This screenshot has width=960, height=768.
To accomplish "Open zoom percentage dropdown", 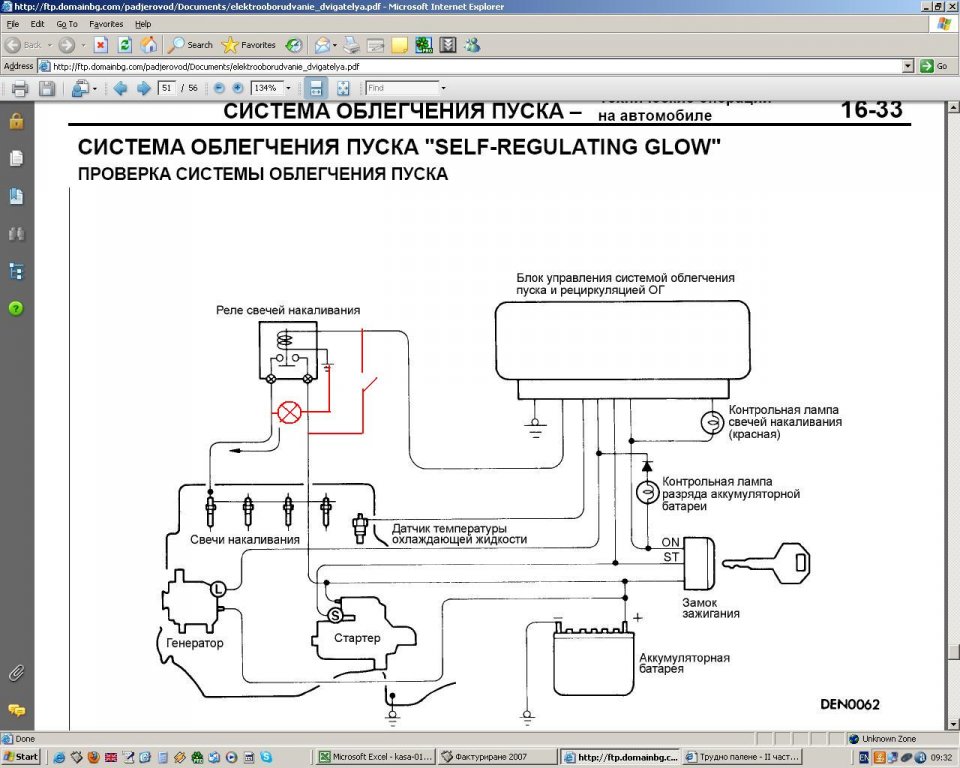I will tap(288, 88).
